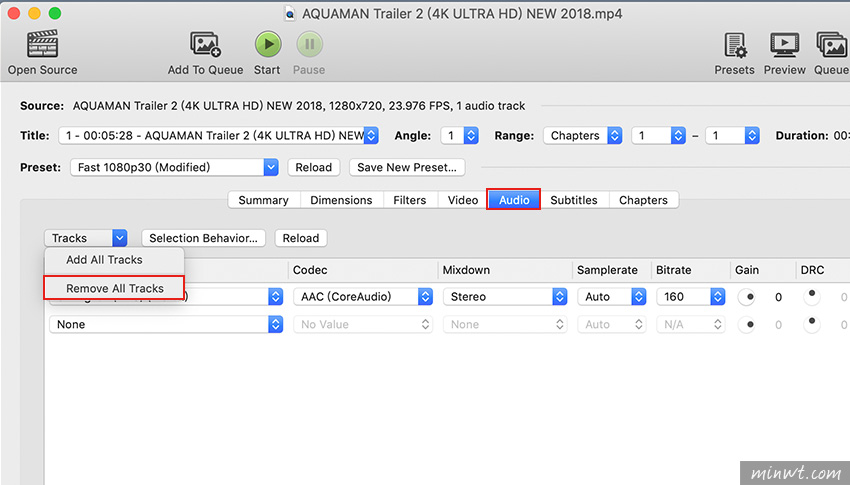Open the Preset Fast 1080p30 dropdown

[174, 167]
